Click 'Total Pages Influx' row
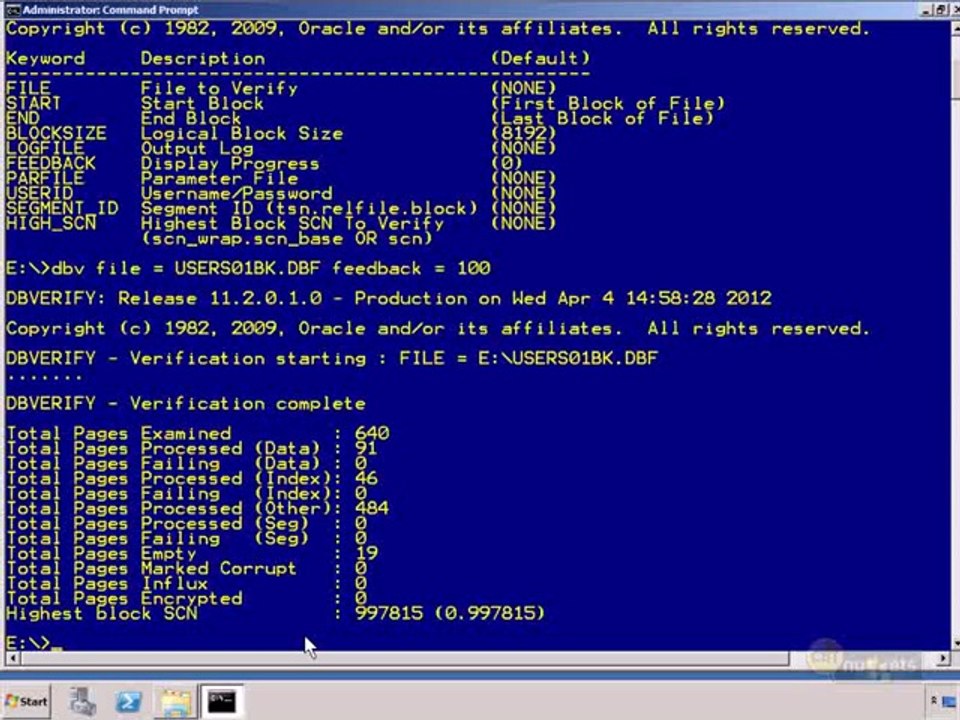This screenshot has width=960, height=720. point(187,583)
